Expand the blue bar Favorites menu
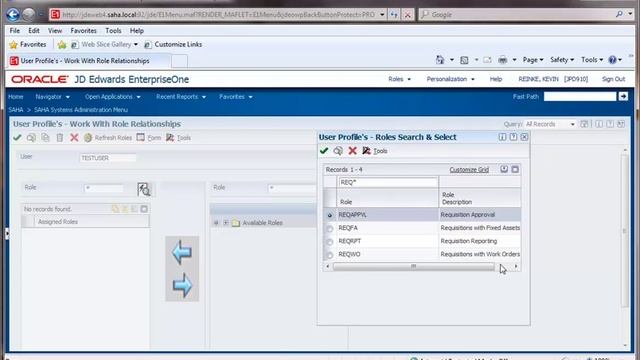The height and width of the screenshot is (360, 640). point(236,97)
